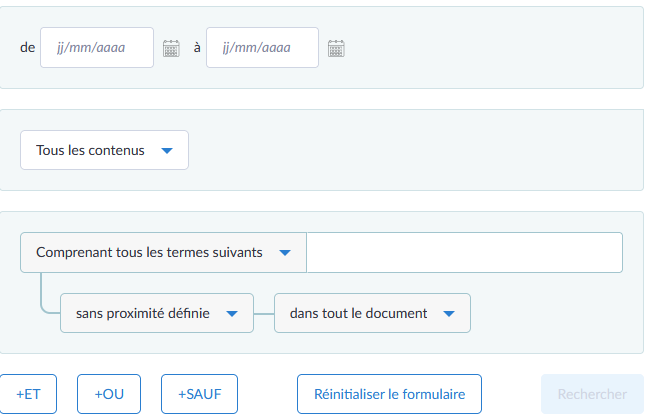Click the arrow next to Comprenant tous les termes

pyautogui.click(x=285, y=253)
